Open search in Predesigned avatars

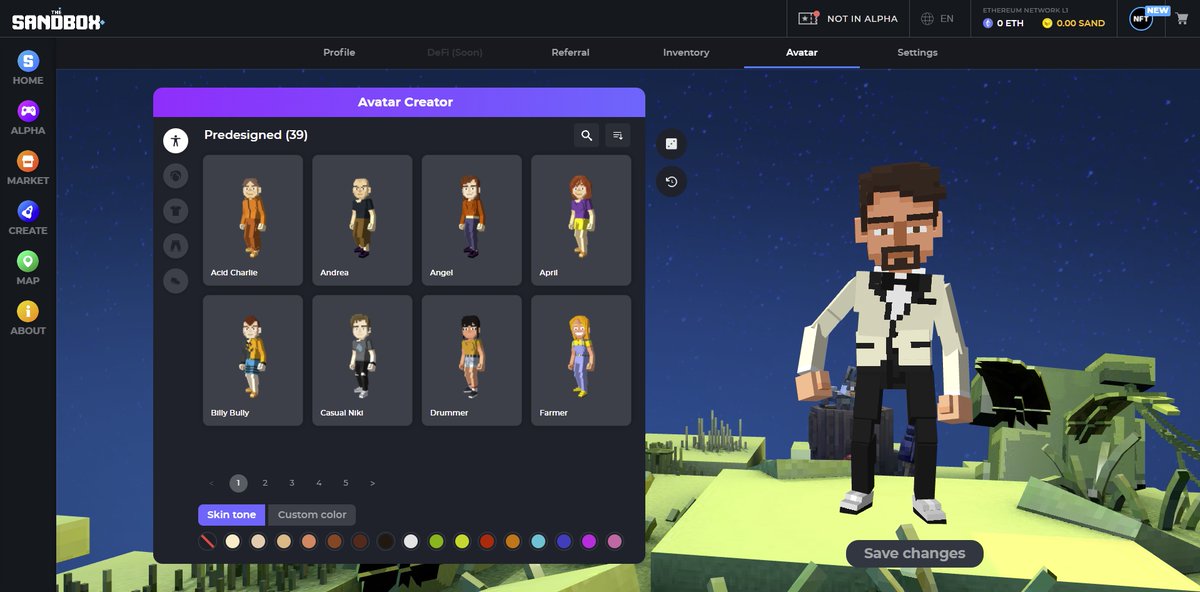point(587,135)
